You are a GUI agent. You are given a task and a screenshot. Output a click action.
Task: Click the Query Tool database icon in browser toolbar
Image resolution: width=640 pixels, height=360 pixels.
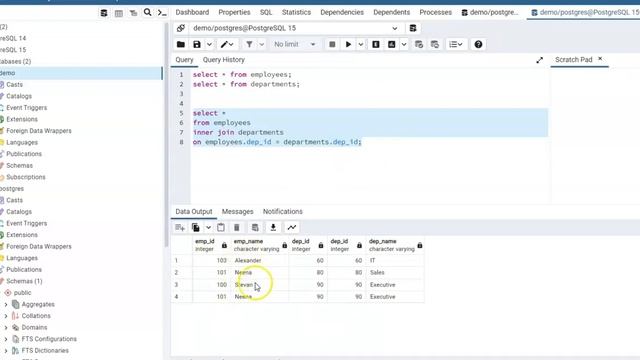[104, 13]
